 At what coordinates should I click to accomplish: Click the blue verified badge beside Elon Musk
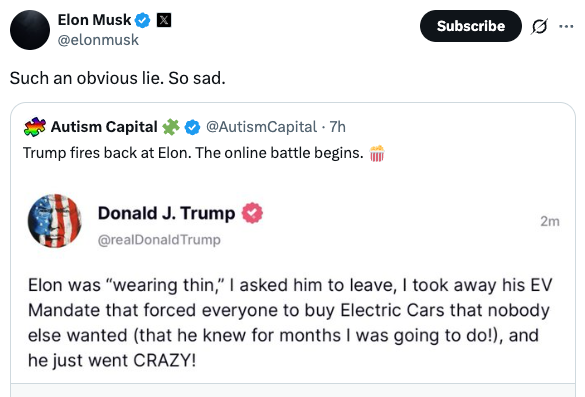tap(143, 20)
